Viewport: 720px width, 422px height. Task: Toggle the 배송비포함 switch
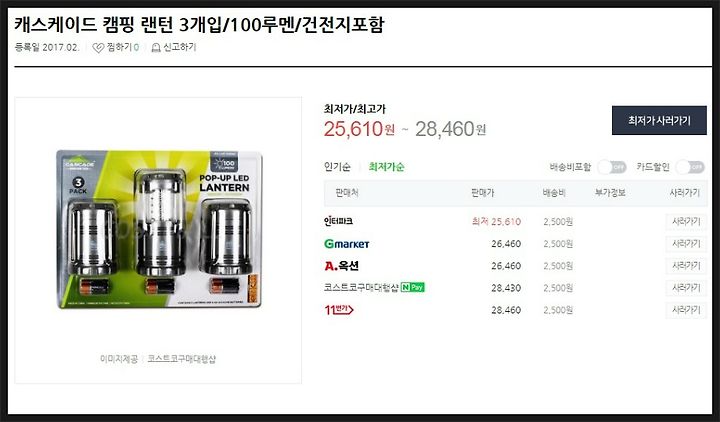click(612, 167)
